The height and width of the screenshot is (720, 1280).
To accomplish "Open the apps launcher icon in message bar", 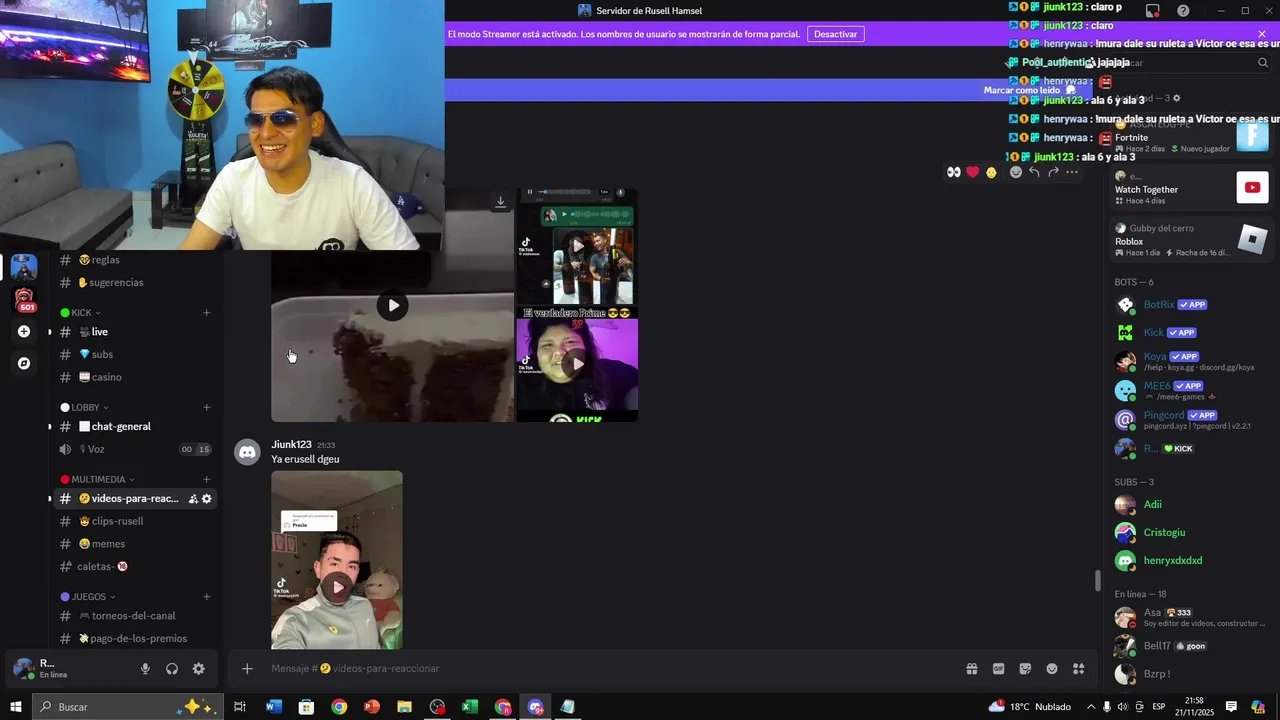I will click(x=1079, y=669).
